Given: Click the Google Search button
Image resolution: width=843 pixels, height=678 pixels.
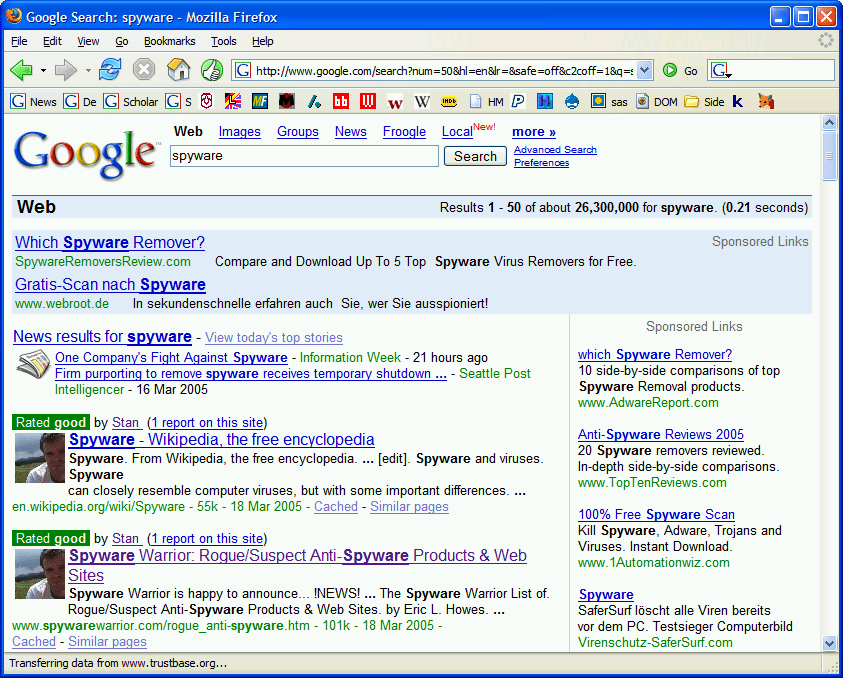Looking at the screenshot, I should pyautogui.click(x=475, y=156).
